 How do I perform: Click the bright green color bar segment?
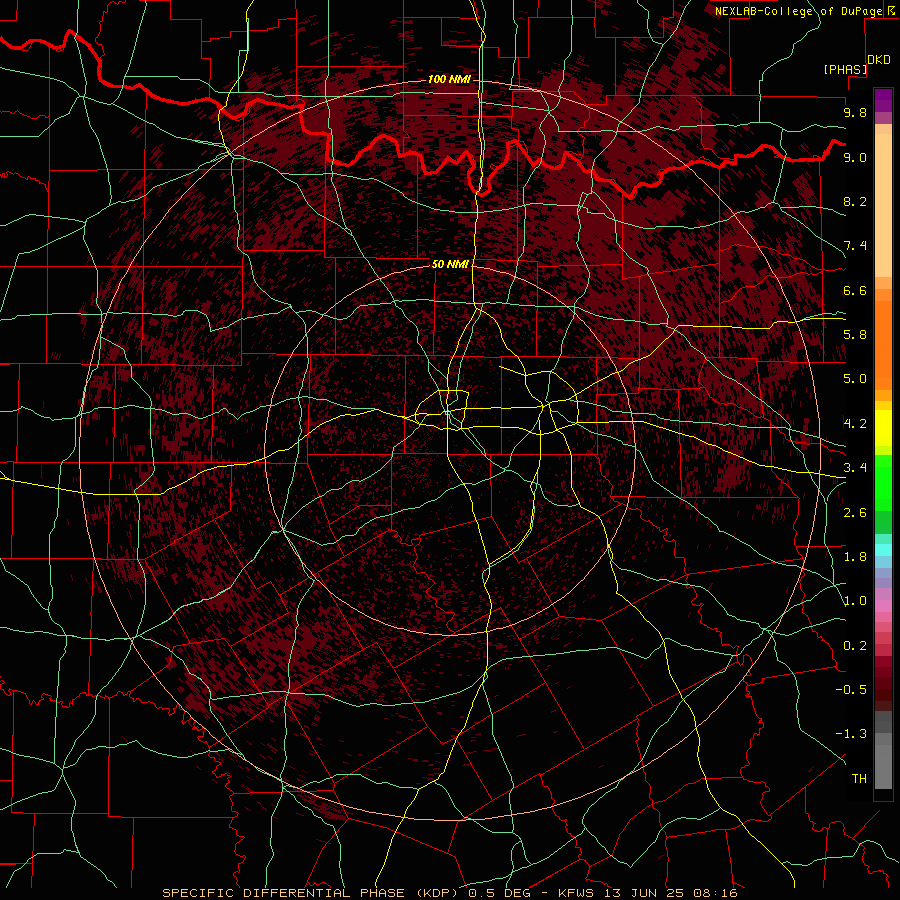tap(883, 482)
